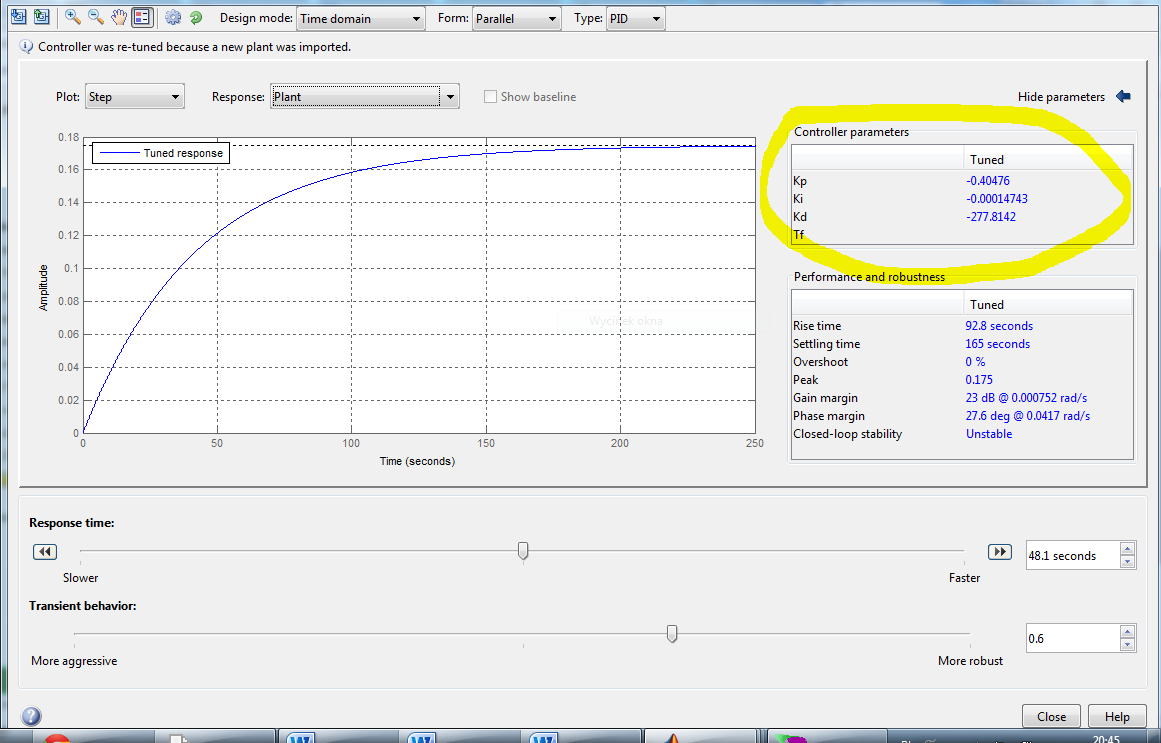
Task: Click the transient behavior 0.6 input field
Action: 1073,639
